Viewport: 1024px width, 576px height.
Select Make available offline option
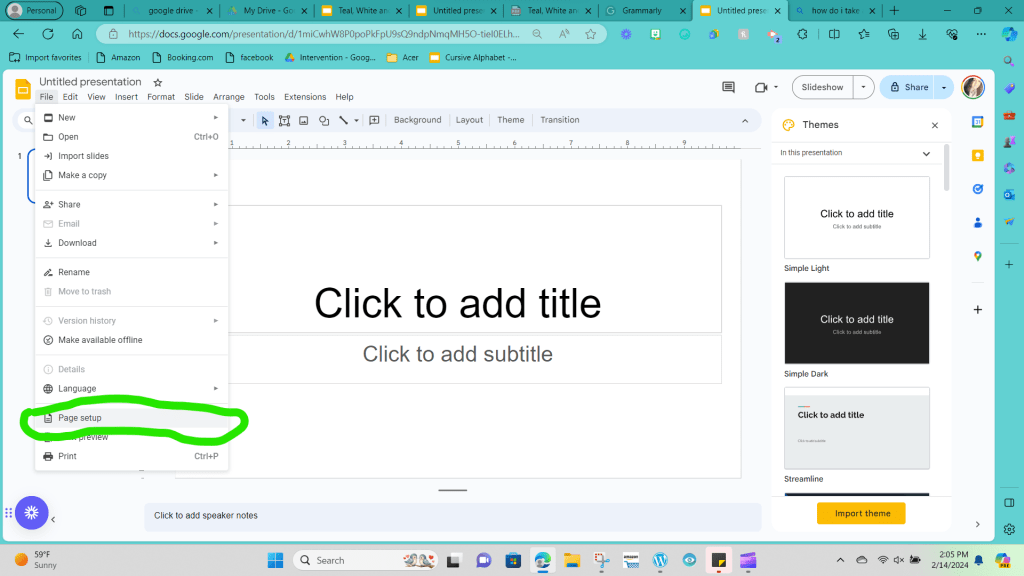pyautogui.click(x=100, y=340)
